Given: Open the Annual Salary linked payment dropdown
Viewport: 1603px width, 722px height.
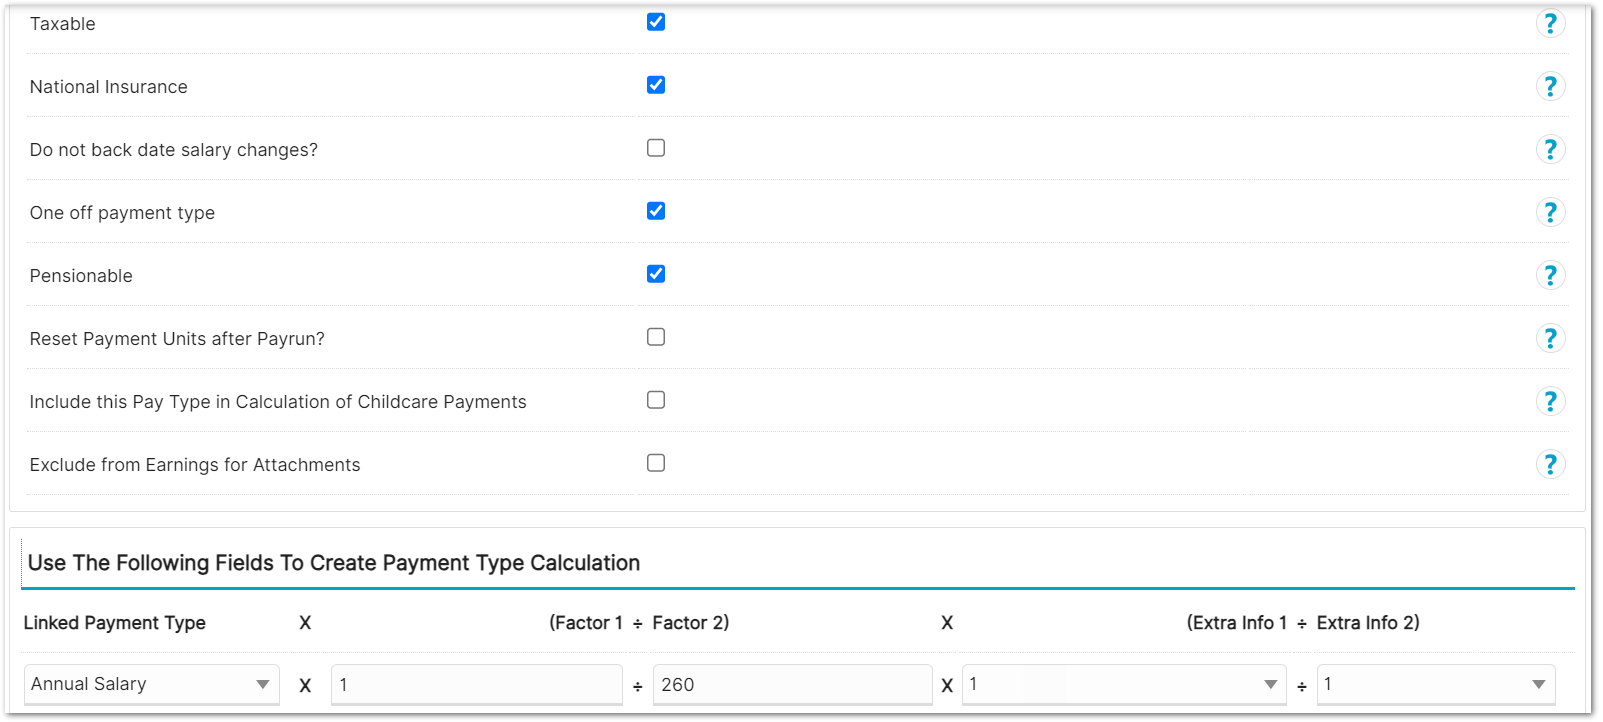Looking at the screenshot, I should click(152, 684).
